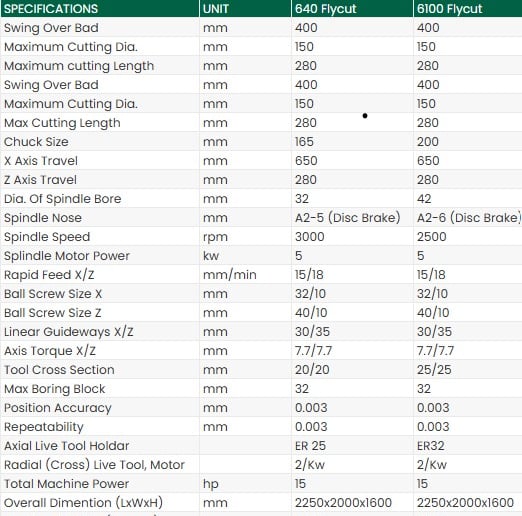The width and height of the screenshot is (522, 516).
Task: Click the 'ER 25' tool holder cell
Action: [310, 446]
